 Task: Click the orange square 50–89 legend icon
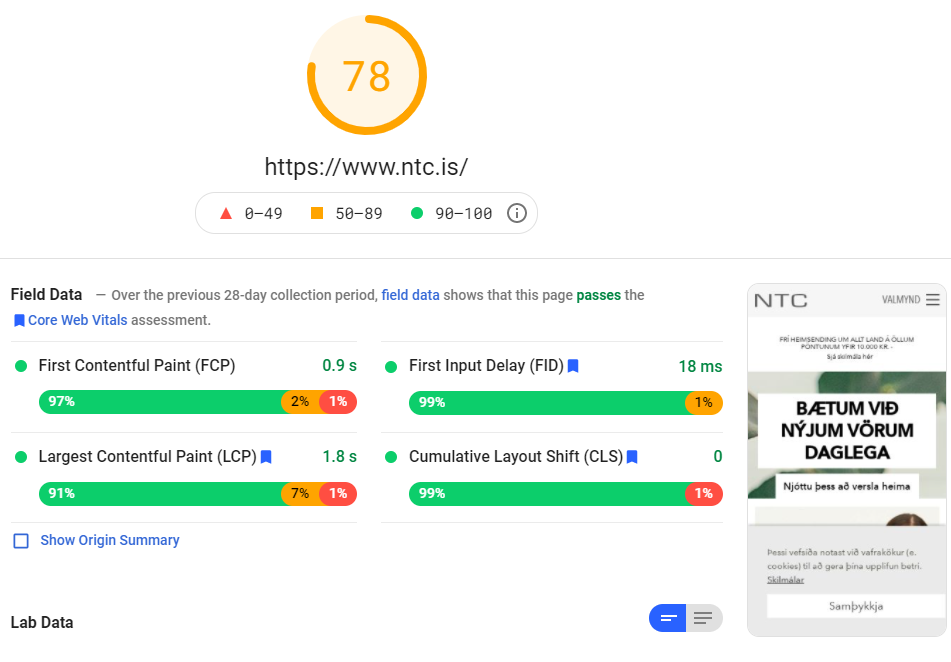click(317, 213)
